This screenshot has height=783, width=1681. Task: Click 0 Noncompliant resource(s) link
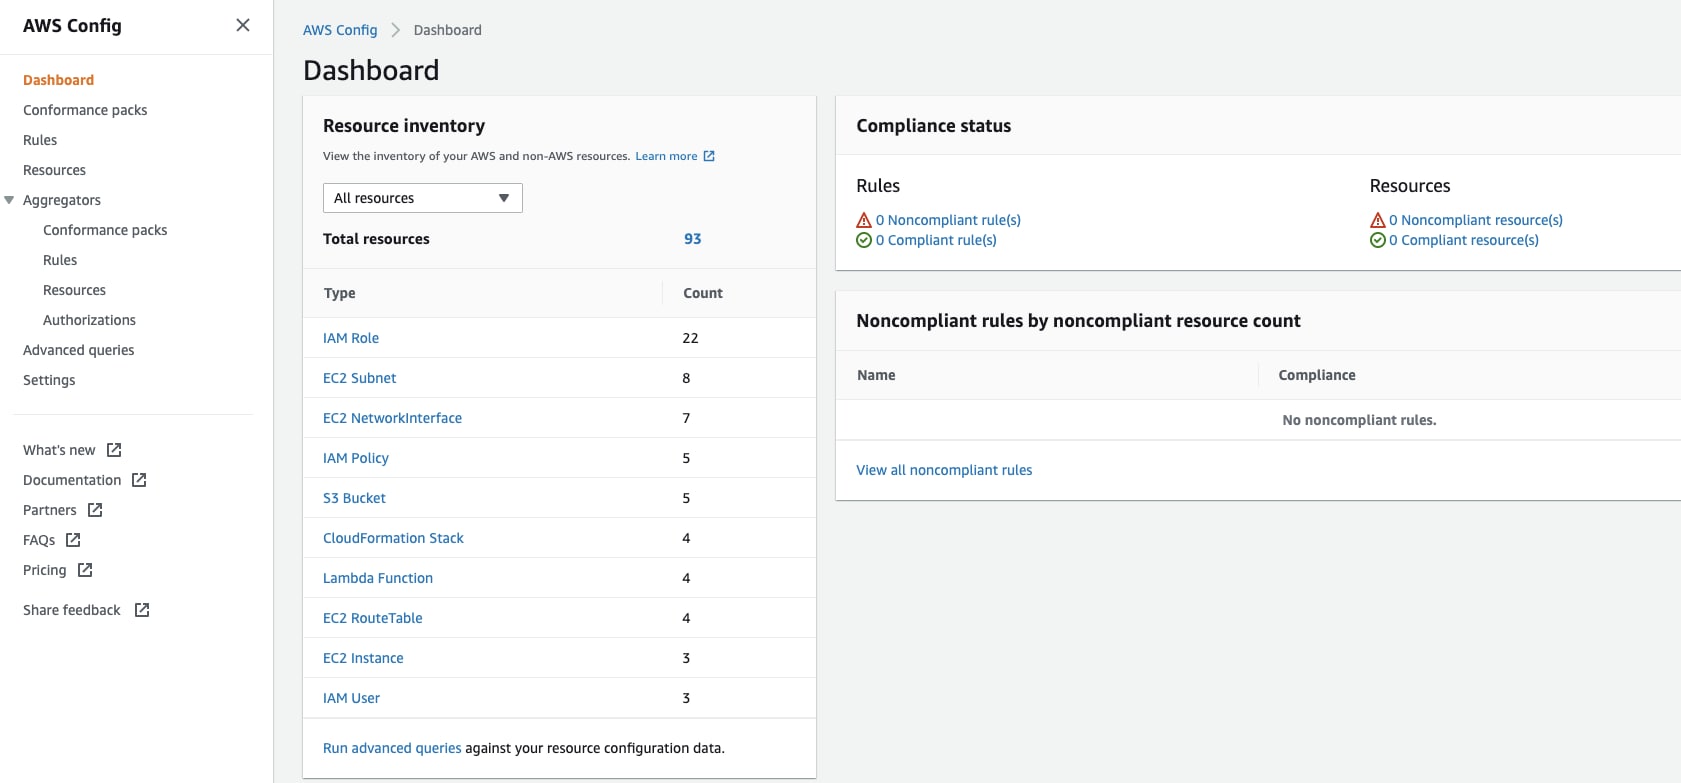(x=1476, y=220)
